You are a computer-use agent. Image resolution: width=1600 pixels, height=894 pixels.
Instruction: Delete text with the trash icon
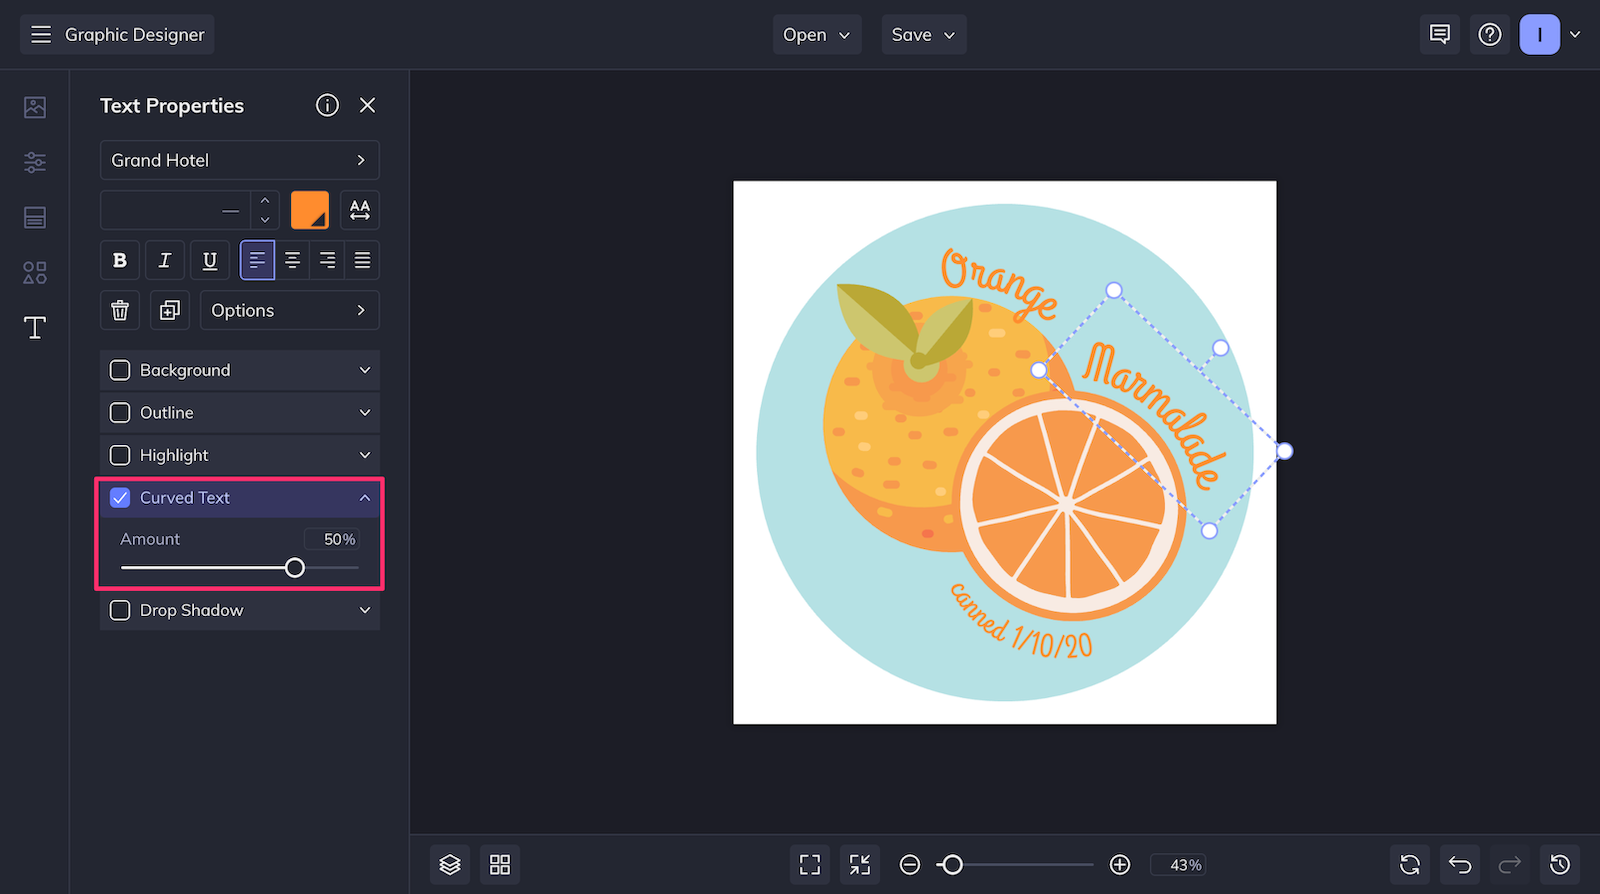(120, 310)
